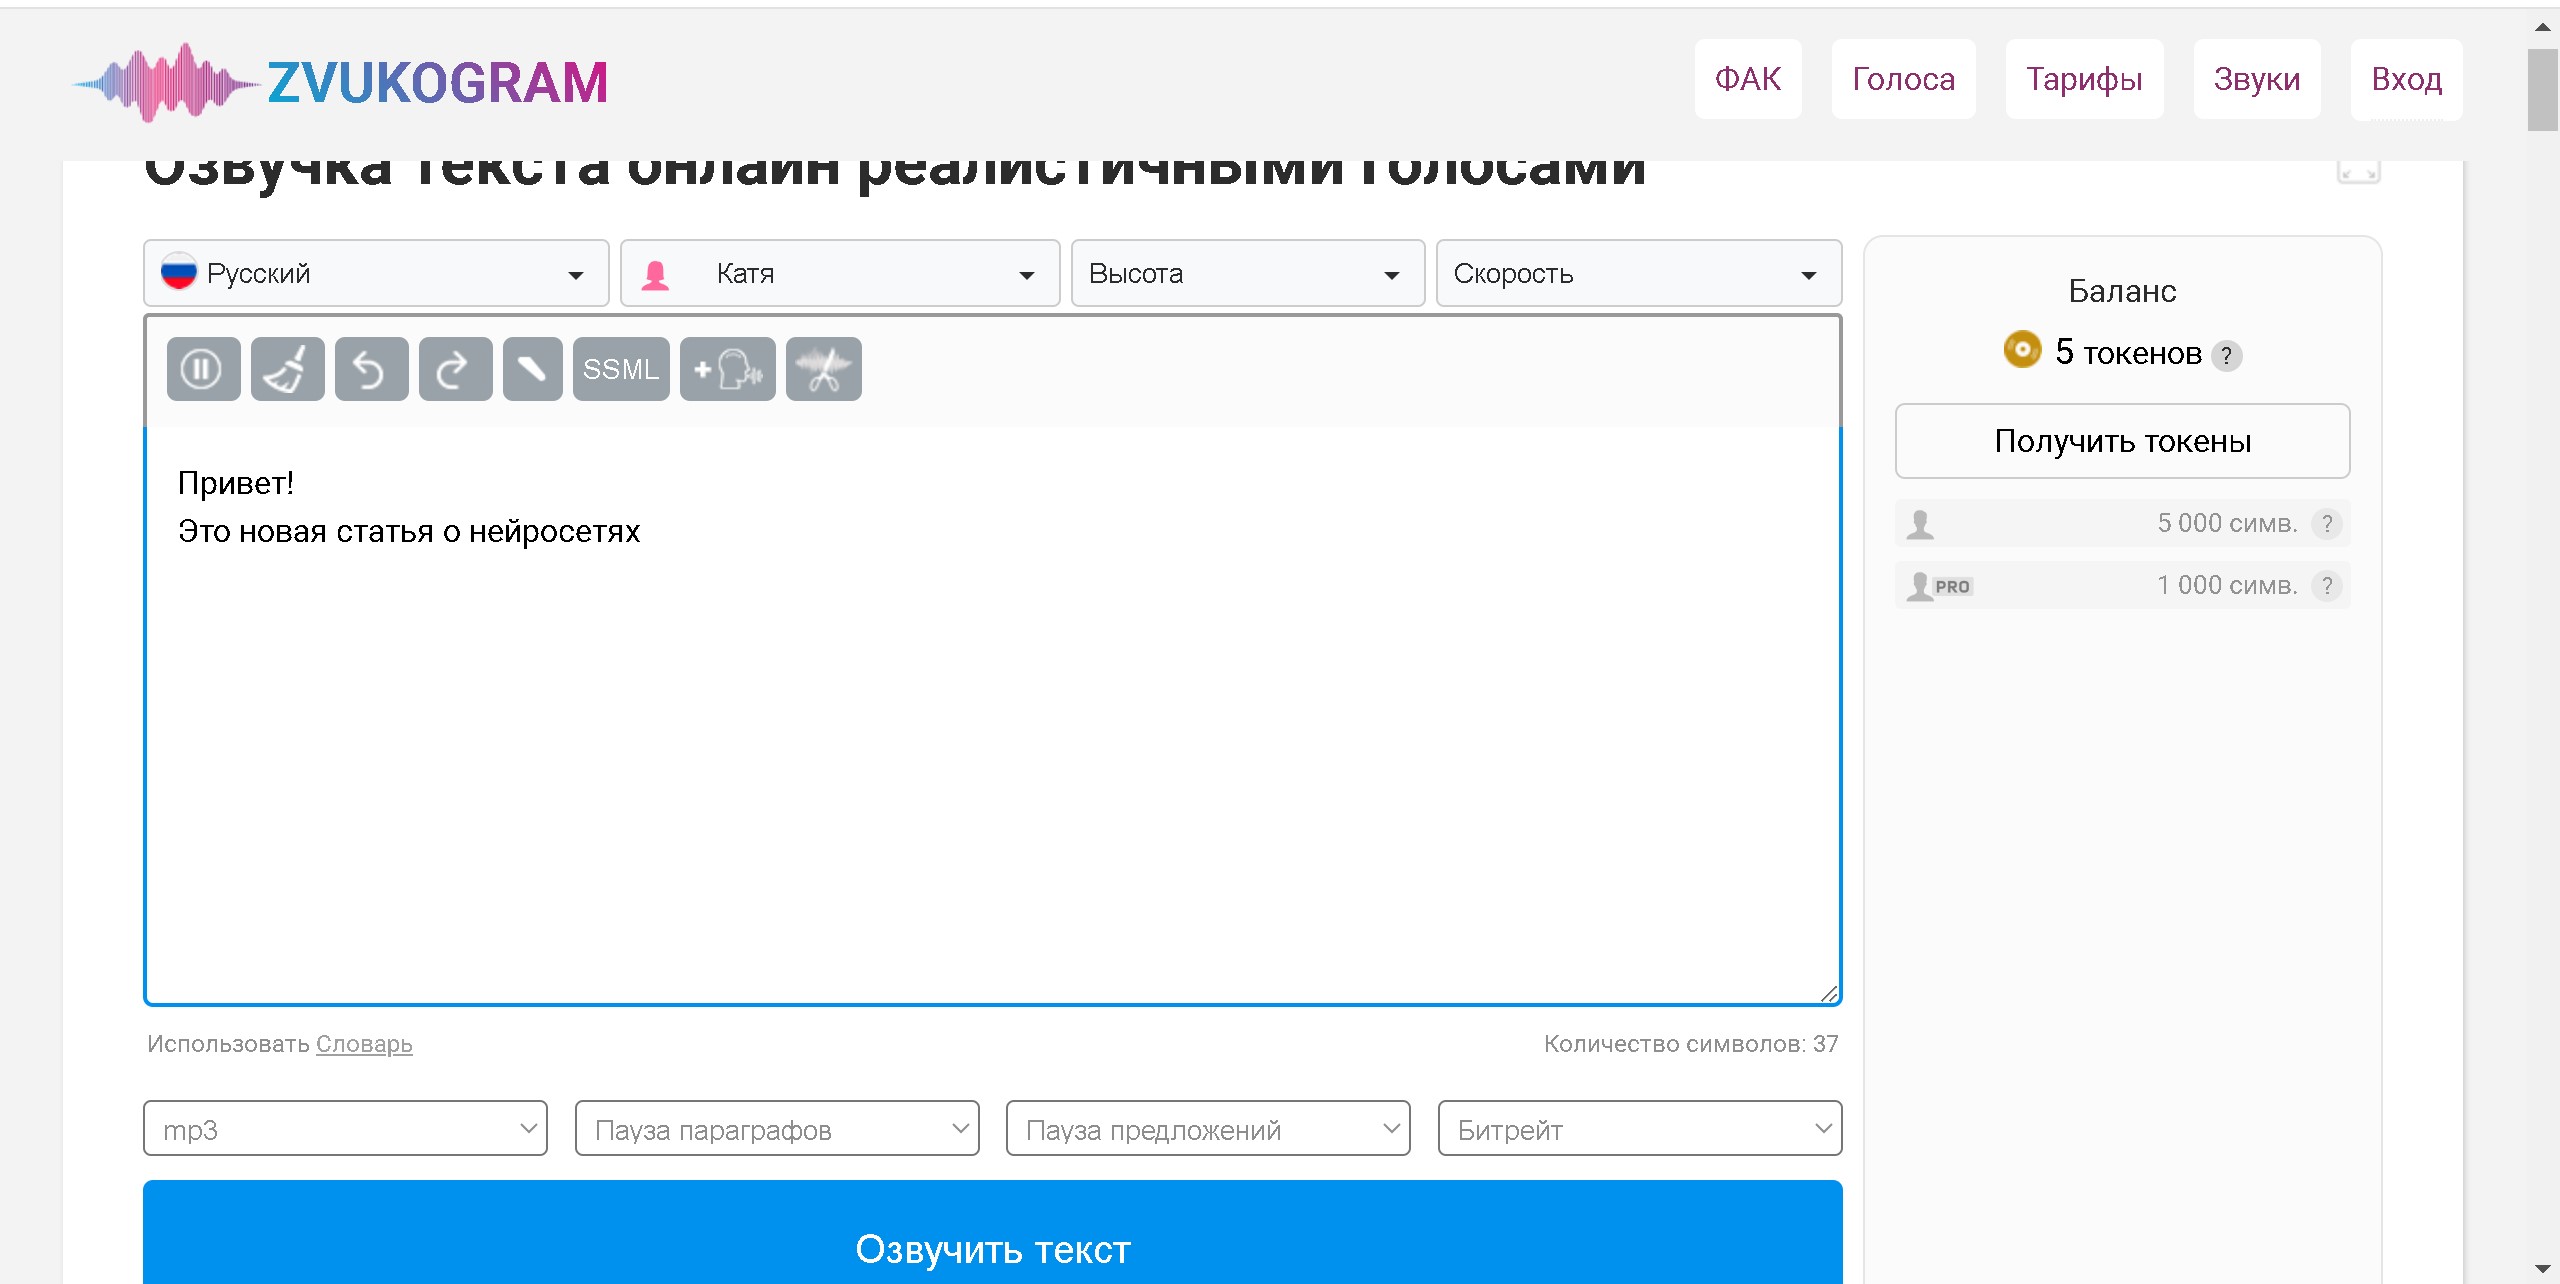Open the Пауза параграфов dropdown

(x=777, y=1128)
